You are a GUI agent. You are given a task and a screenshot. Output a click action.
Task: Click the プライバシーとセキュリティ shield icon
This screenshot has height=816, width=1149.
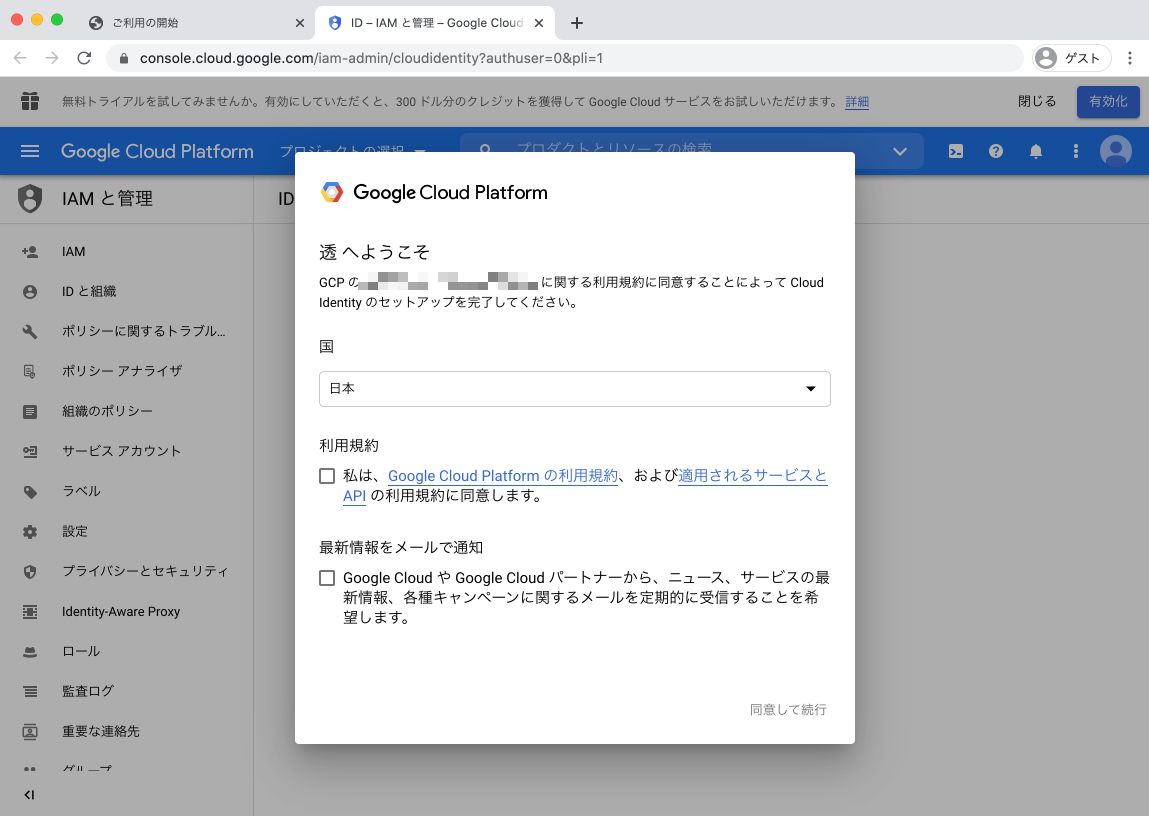(x=30, y=571)
